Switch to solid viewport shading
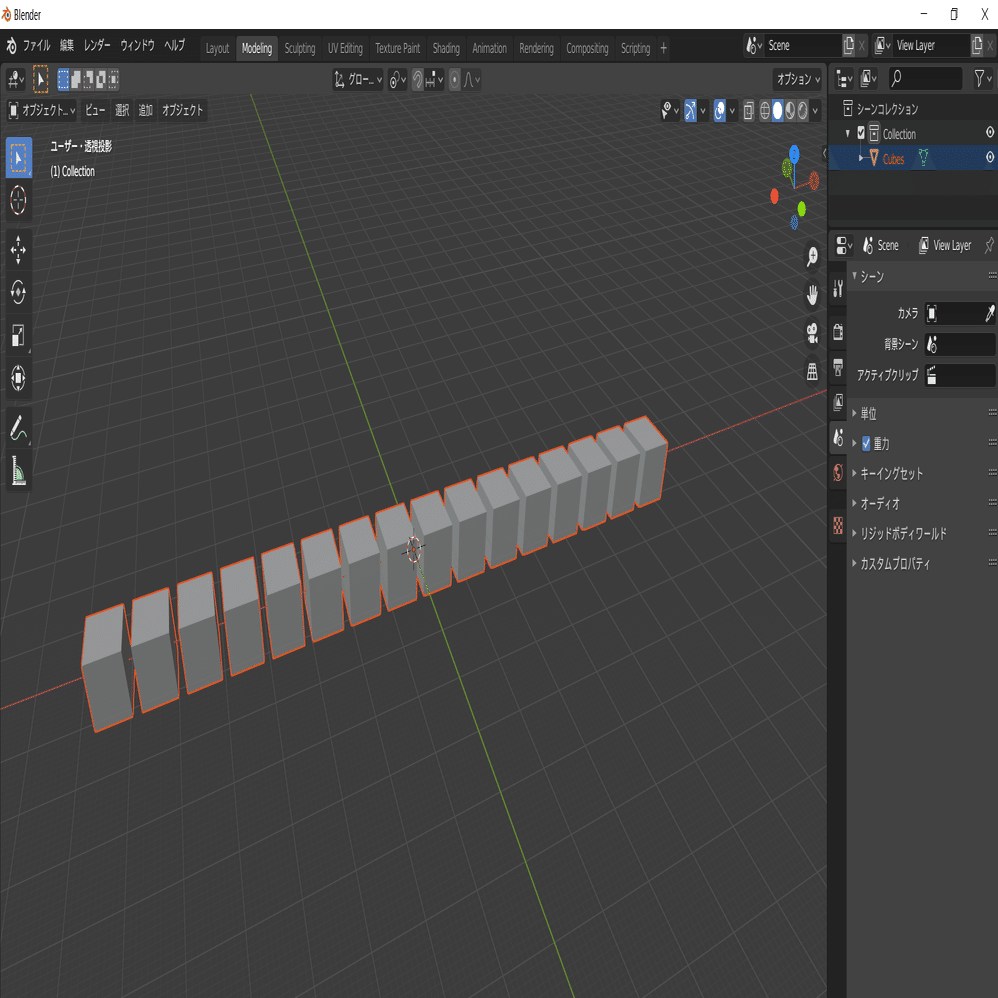The width and height of the screenshot is (998, 998). (778, 111)
